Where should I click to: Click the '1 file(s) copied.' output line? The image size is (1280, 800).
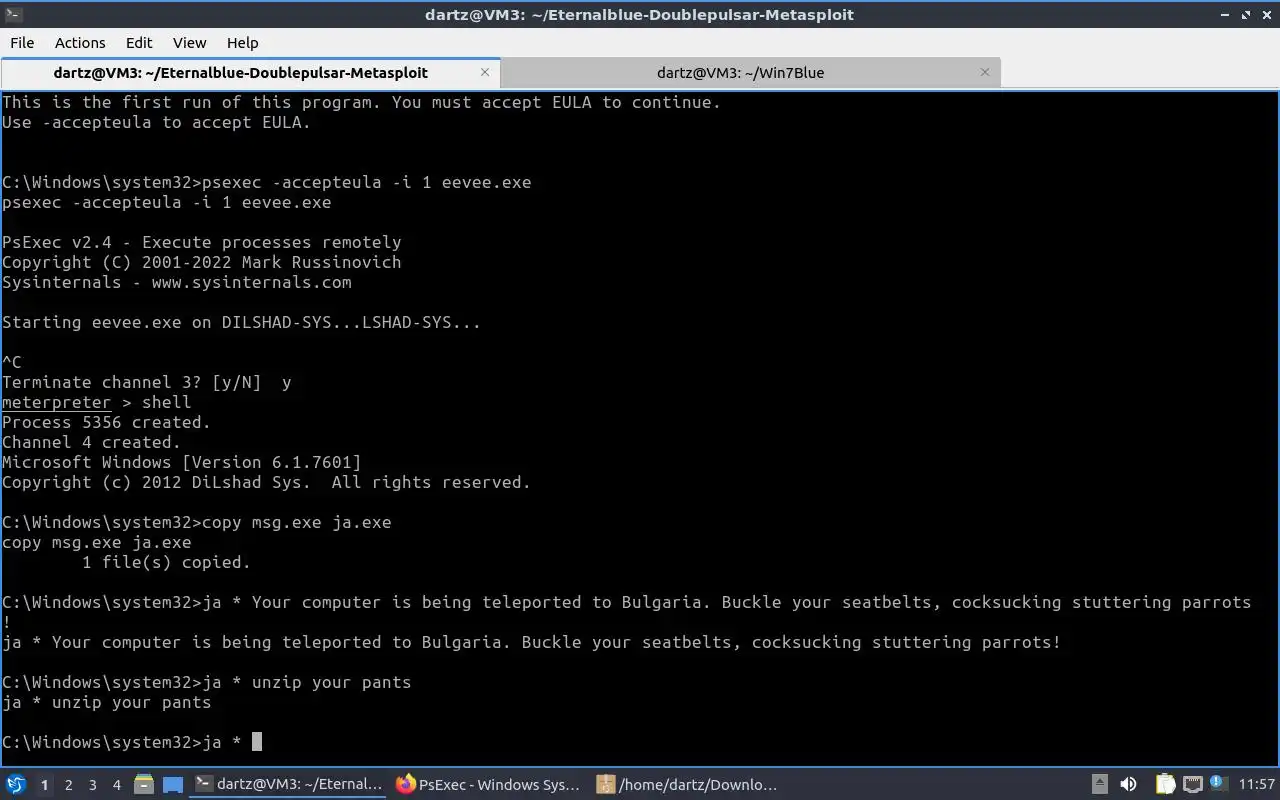(x=166, y=562)
